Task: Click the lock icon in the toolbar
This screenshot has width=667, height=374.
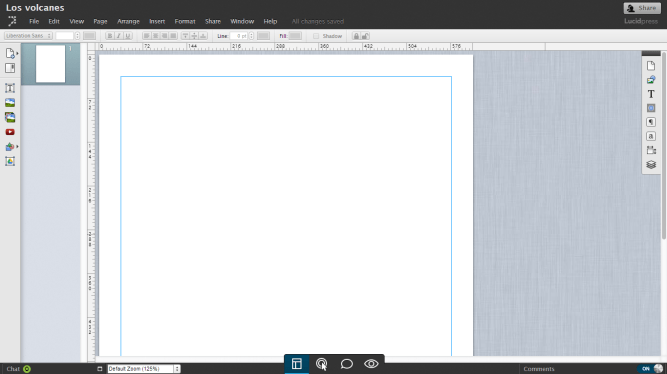Action: [x=356, y=36]
